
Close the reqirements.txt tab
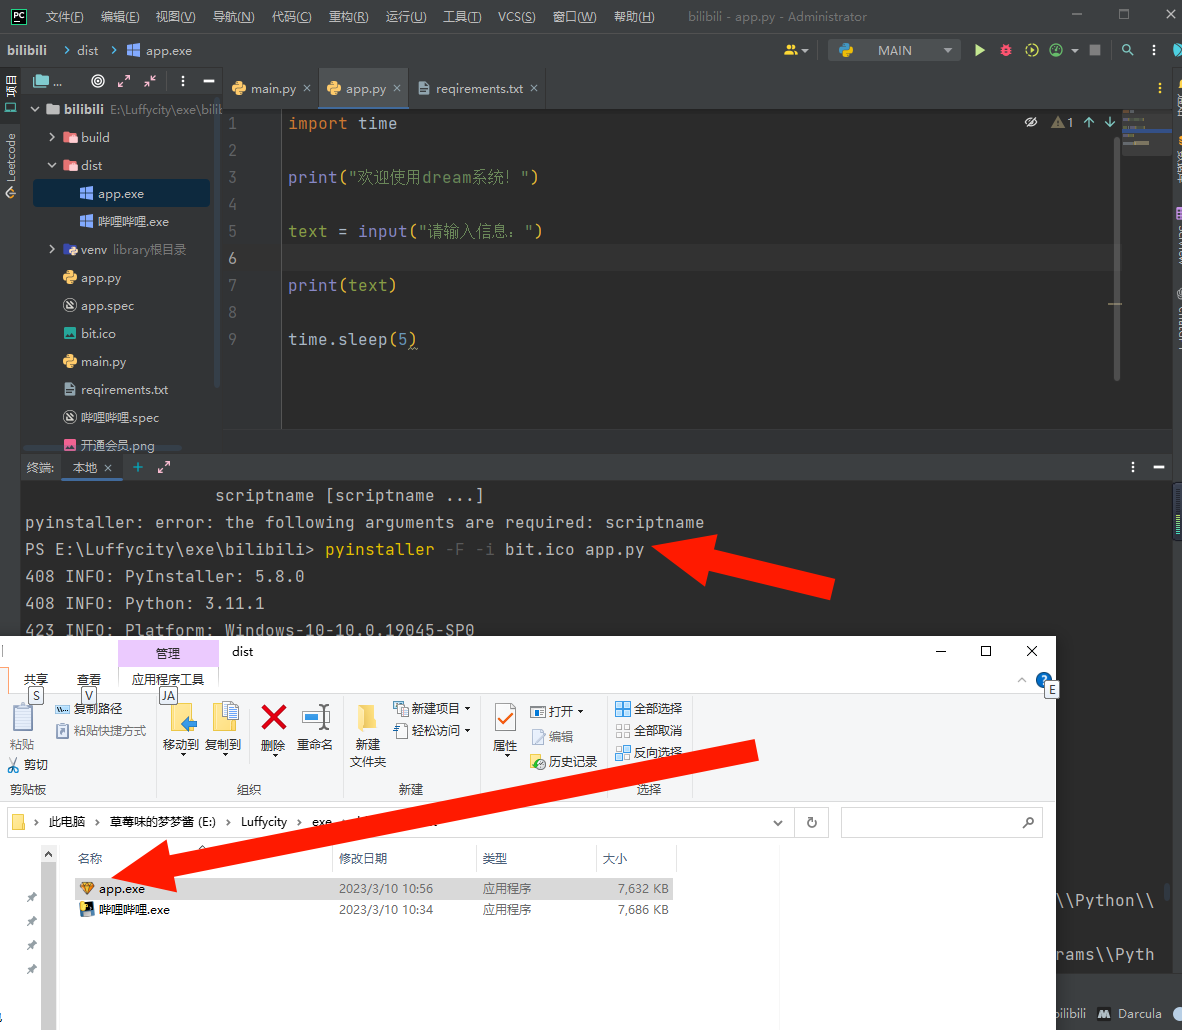pyautogui.click(x=534, y=88)
